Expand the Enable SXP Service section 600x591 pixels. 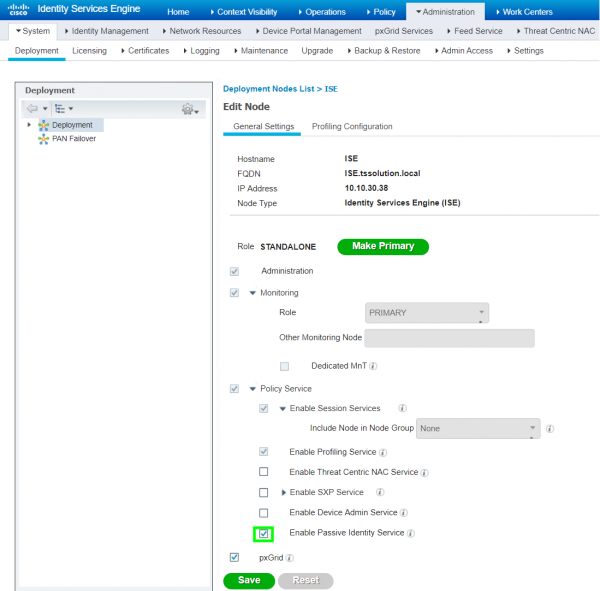(x=283, y=493)
